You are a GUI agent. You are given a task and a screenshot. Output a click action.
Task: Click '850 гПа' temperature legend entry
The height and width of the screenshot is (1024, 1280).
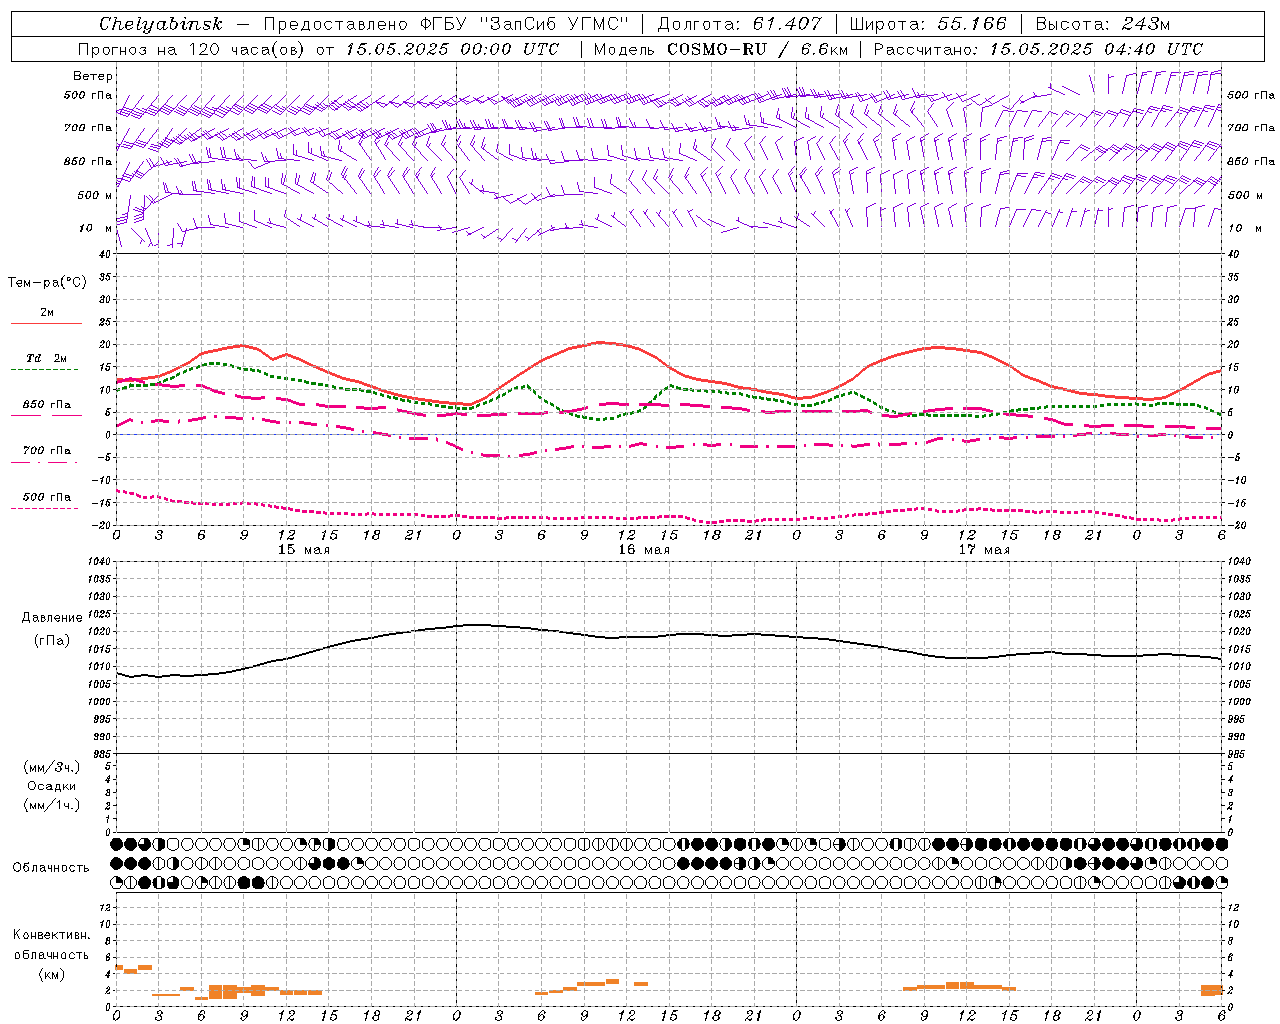pos(47,405)
